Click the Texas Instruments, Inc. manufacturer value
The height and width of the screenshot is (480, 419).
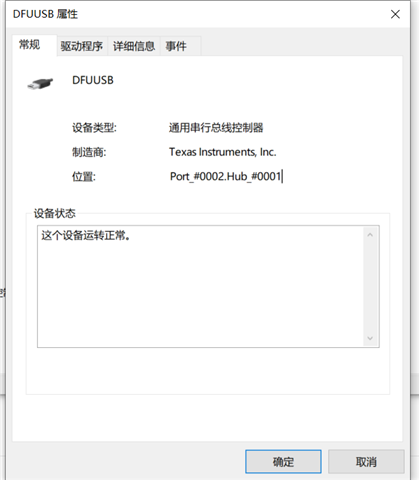(223, 152)
